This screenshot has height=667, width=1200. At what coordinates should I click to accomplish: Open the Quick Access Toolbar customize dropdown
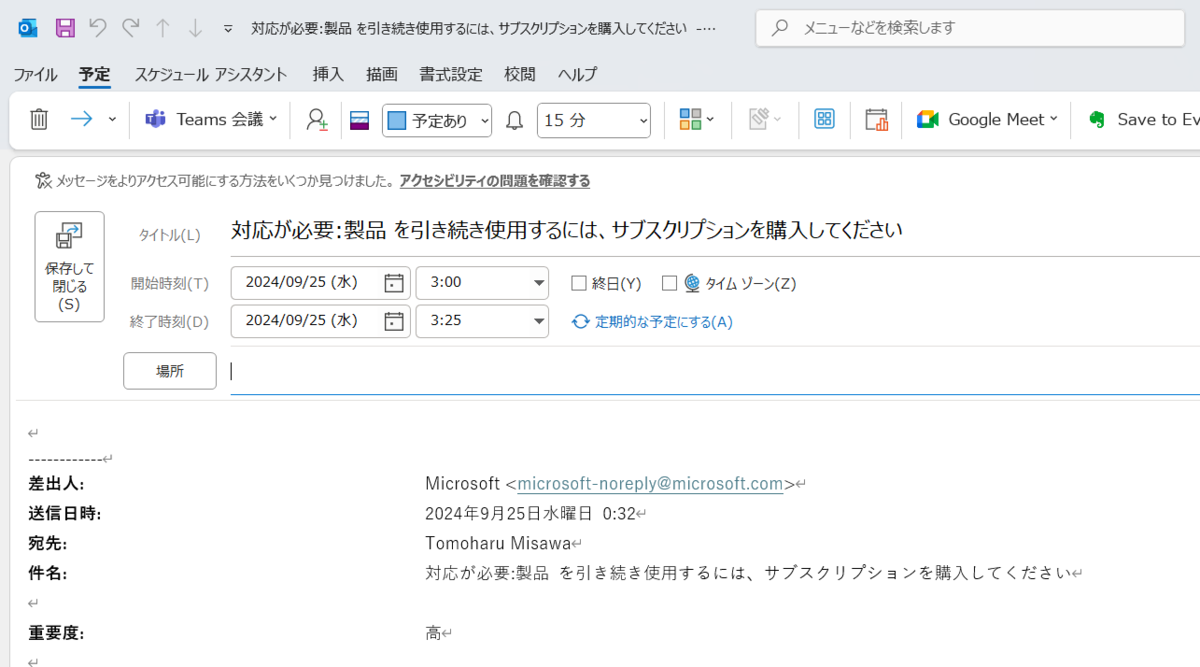pos(228,29)
